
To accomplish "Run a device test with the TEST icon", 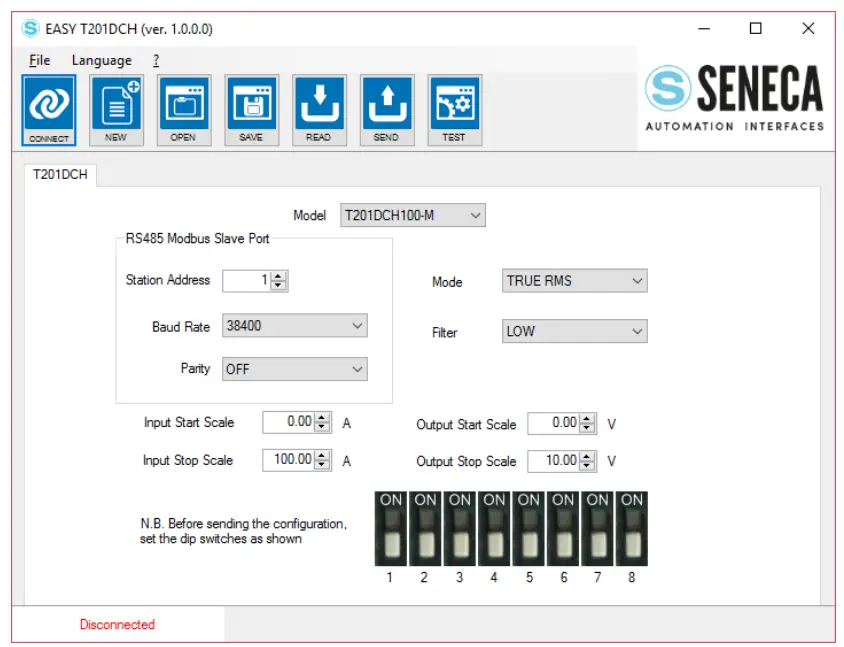I will [455, 105].
